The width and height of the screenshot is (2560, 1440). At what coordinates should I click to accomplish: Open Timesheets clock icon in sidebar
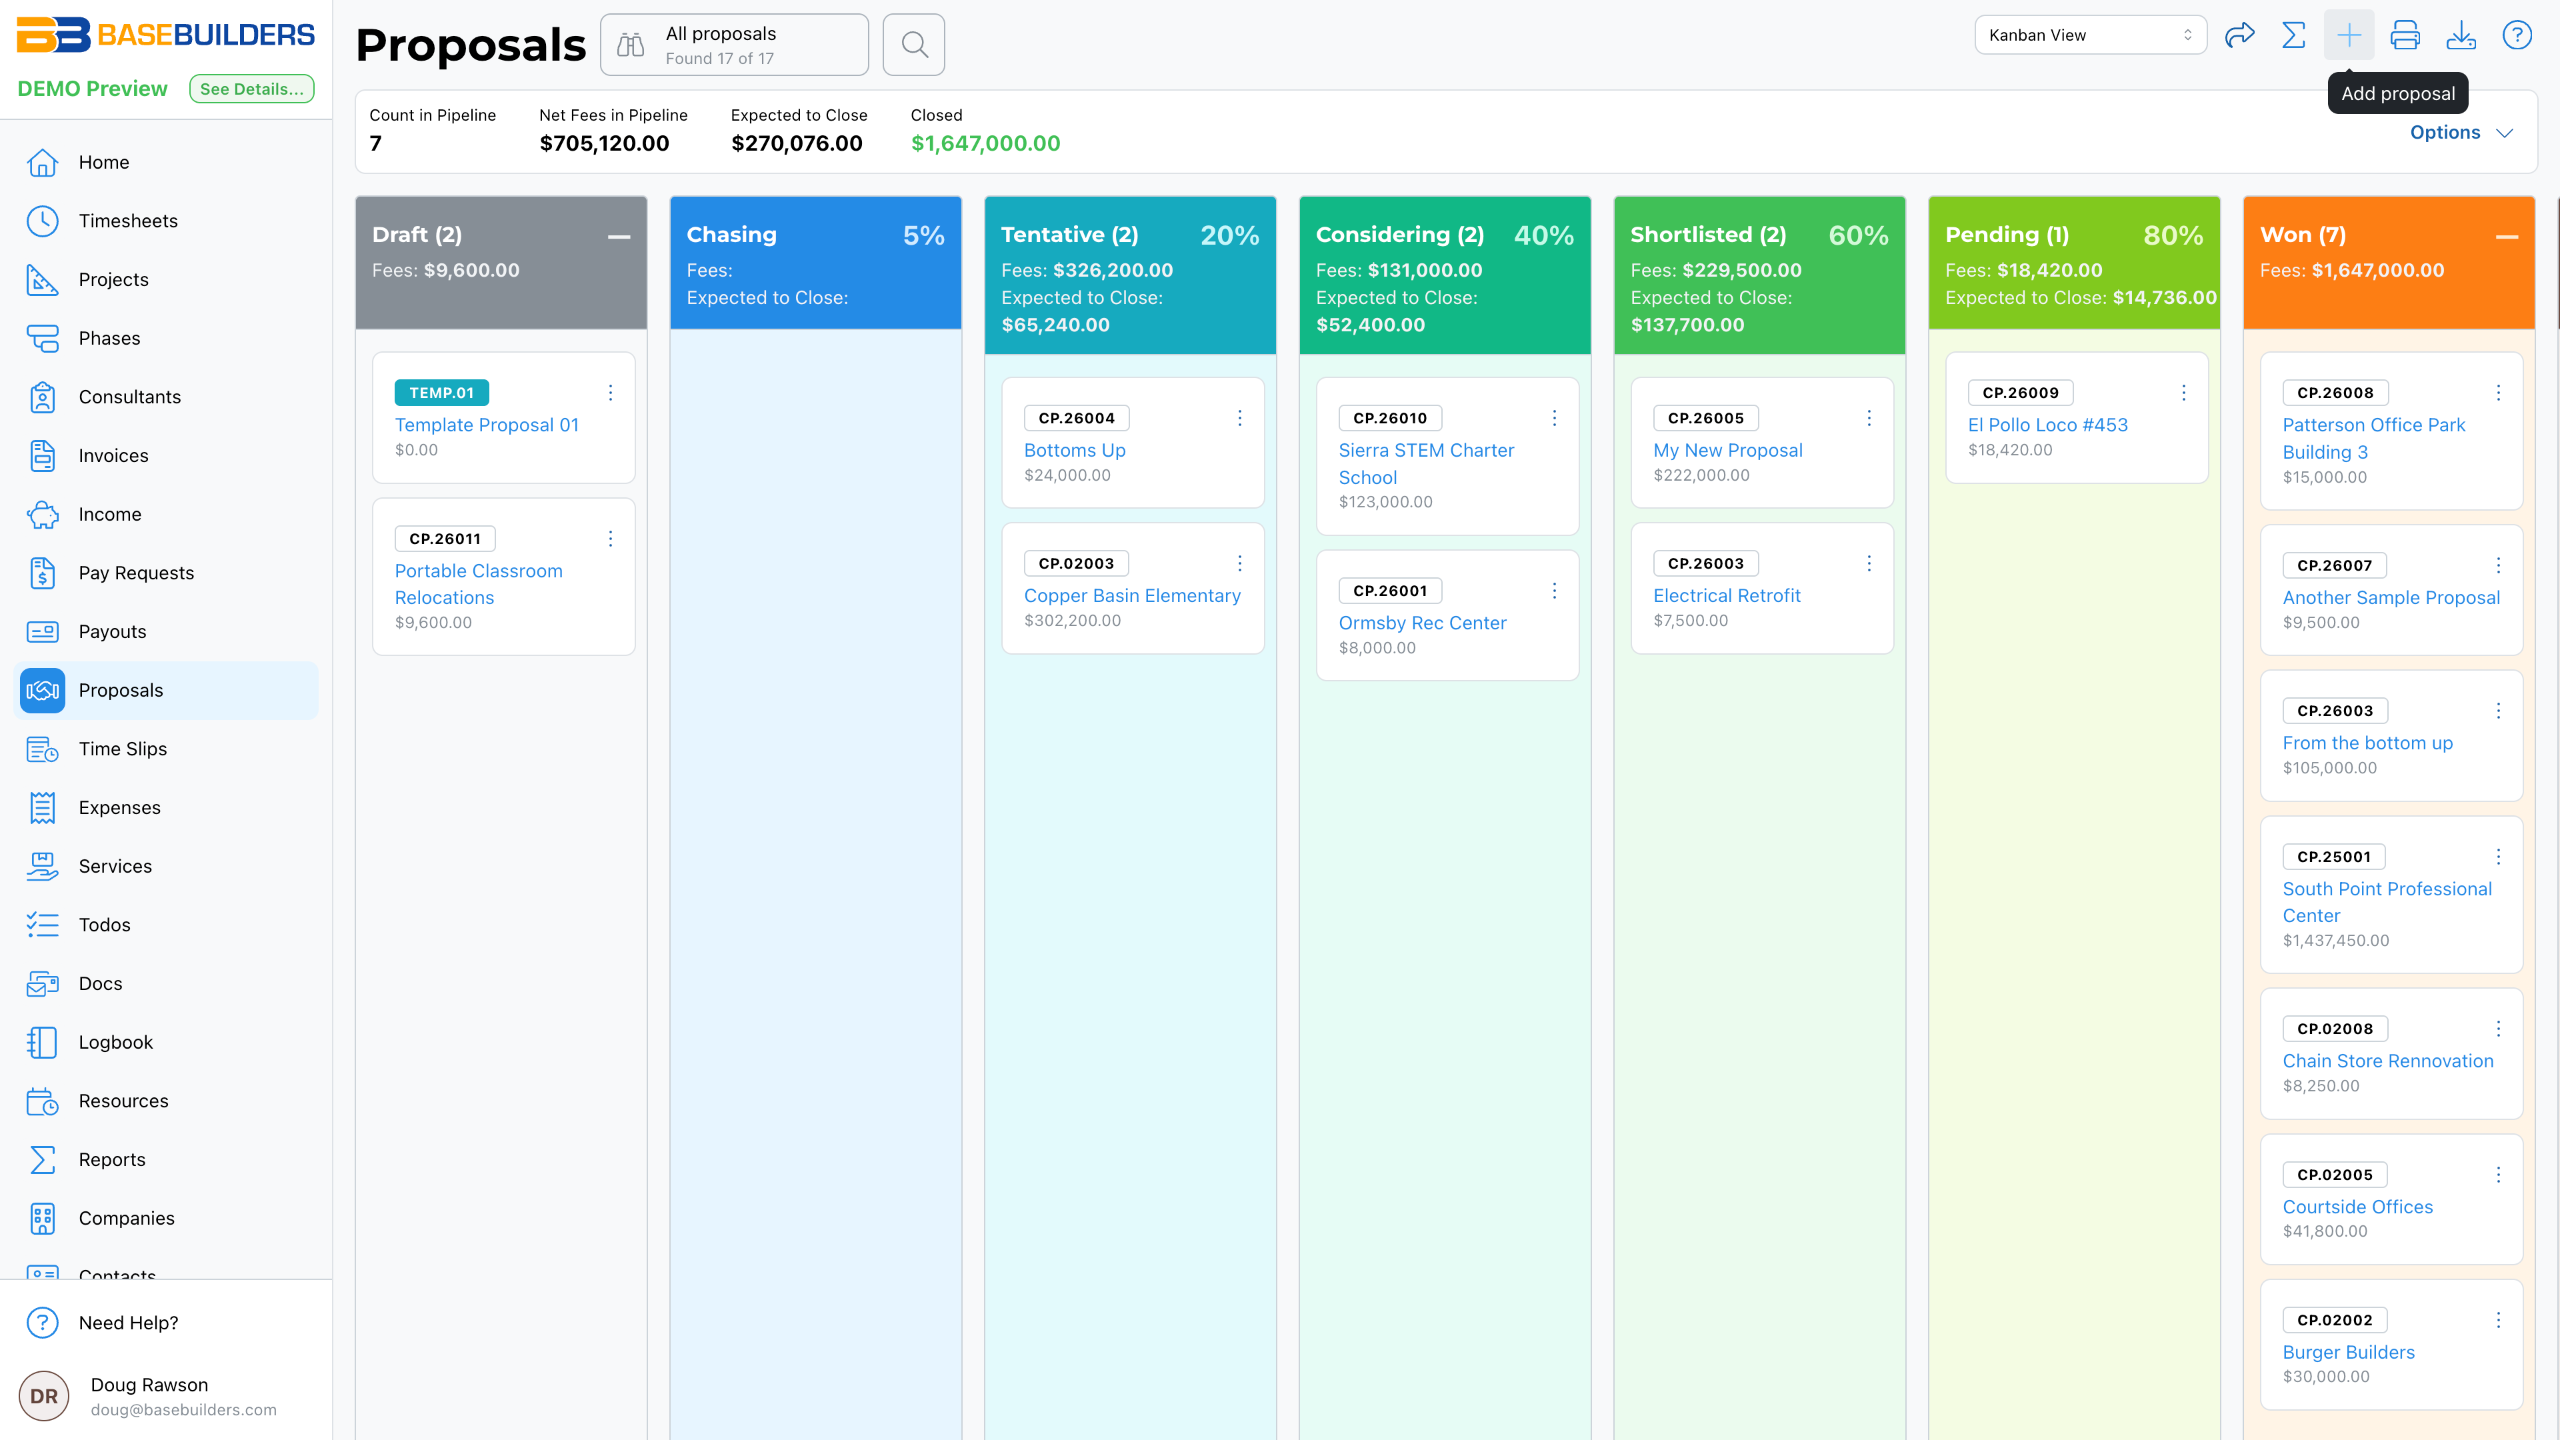point(42,221)
